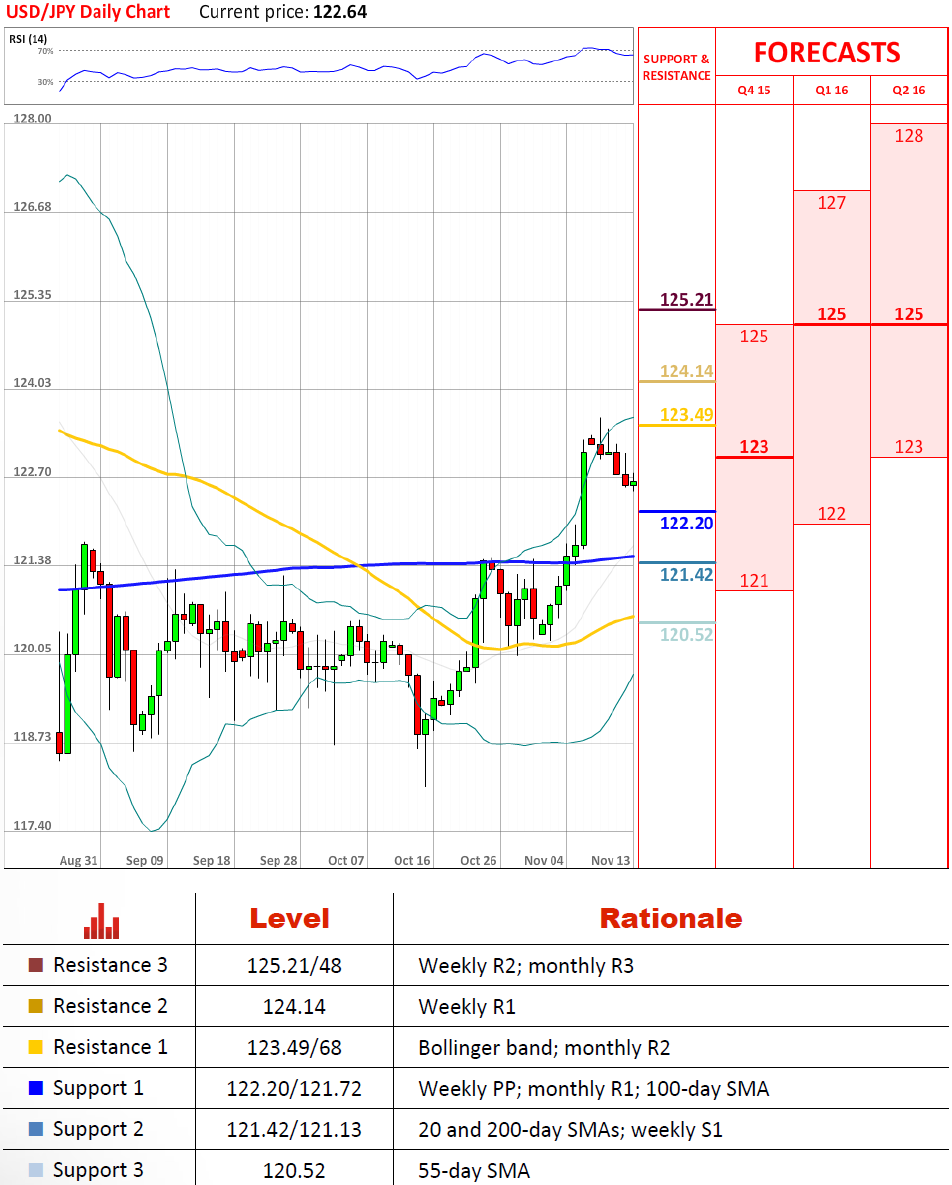Click the Resistance 3 maroon color swatch
This screenshot has width=952, height=1185.
(36, 966)
